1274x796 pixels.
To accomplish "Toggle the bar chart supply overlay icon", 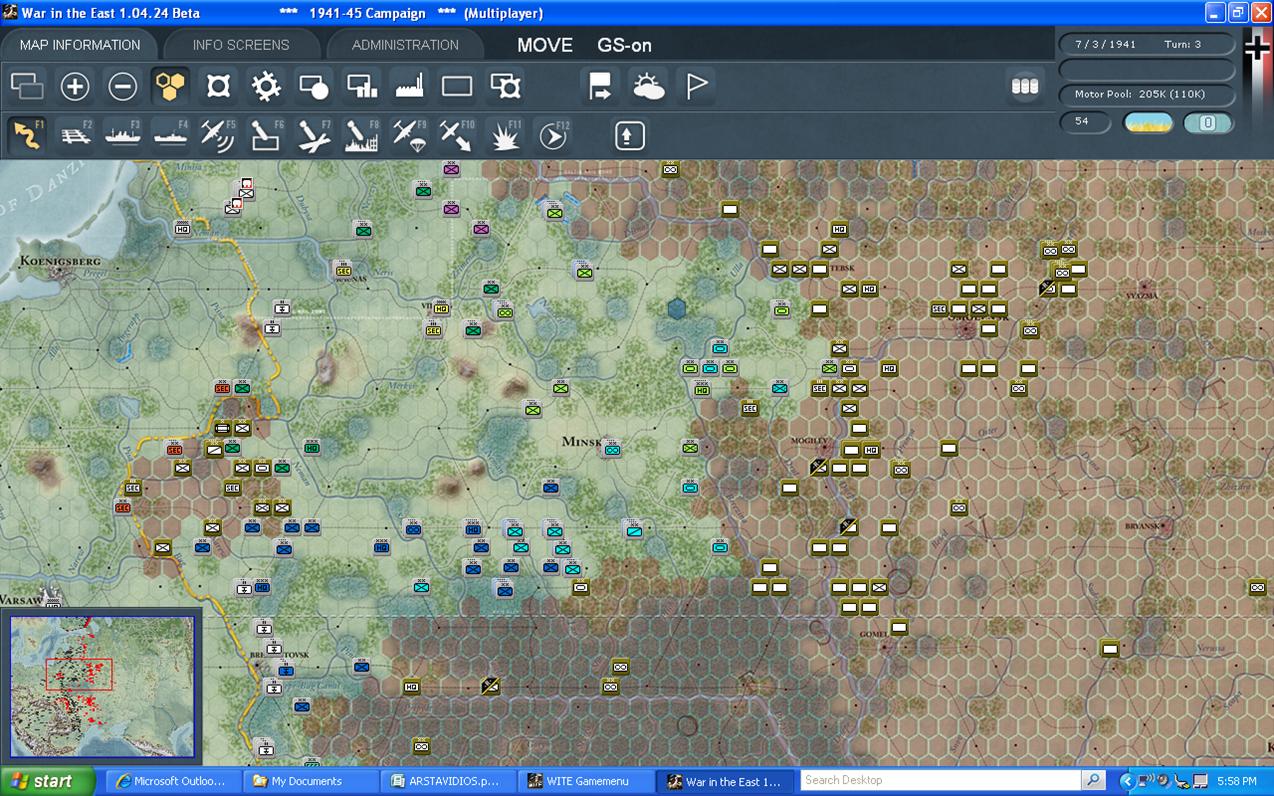I will pos(362,87).
